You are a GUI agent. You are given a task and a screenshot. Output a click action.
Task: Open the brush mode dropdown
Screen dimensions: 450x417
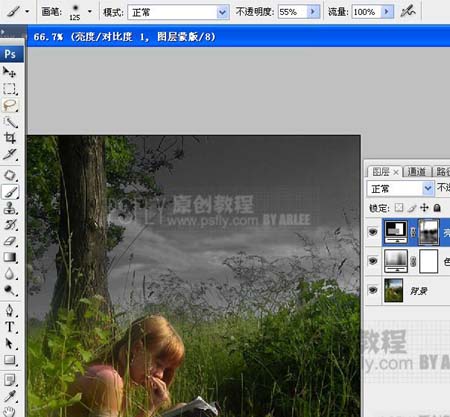click(x=178, y=13)
